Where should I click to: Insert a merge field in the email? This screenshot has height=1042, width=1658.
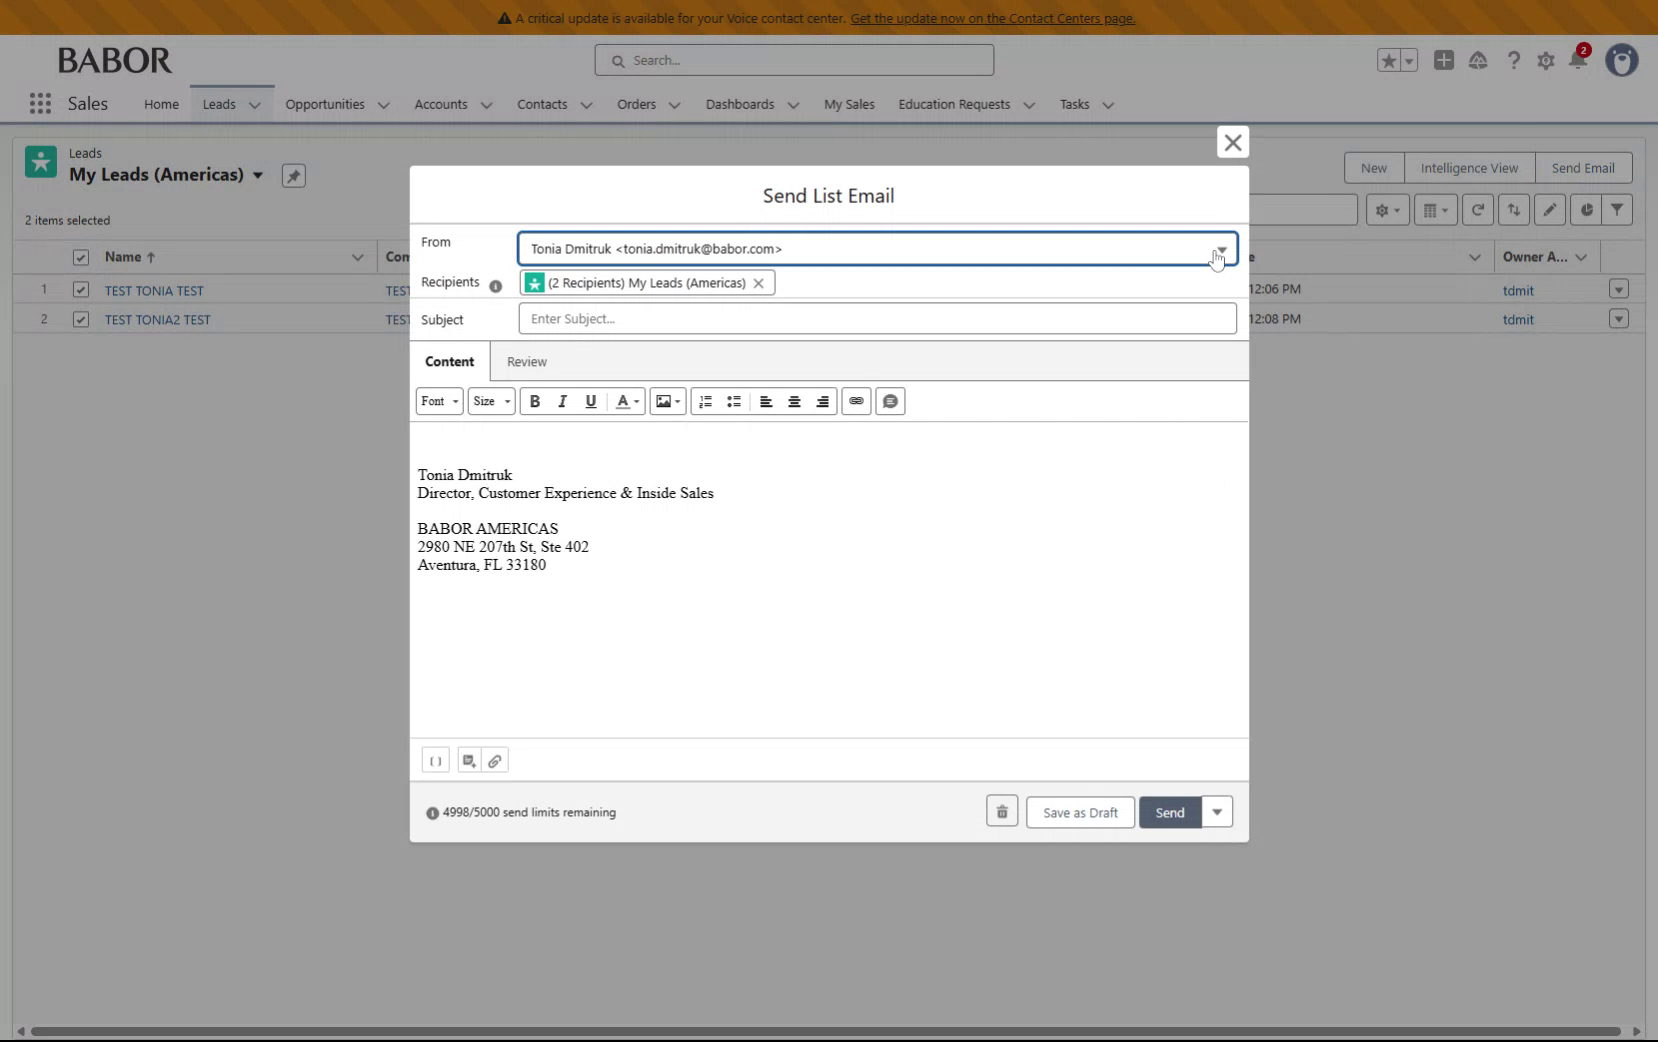pyautogui.click(x=436, y=760)
